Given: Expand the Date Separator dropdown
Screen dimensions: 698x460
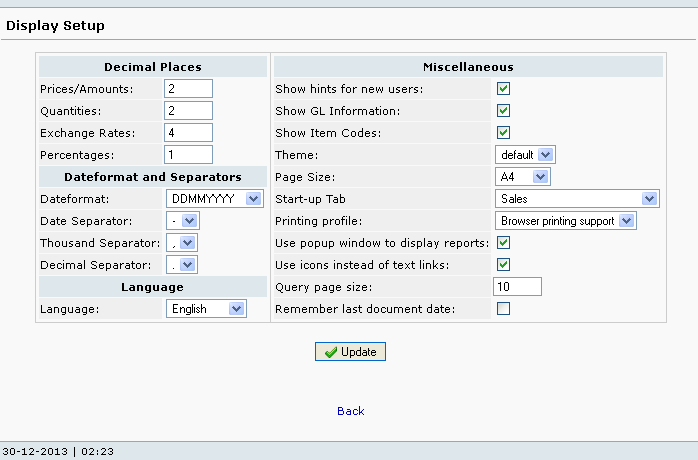Looking at the screenshot, I should tap(182, 221).
